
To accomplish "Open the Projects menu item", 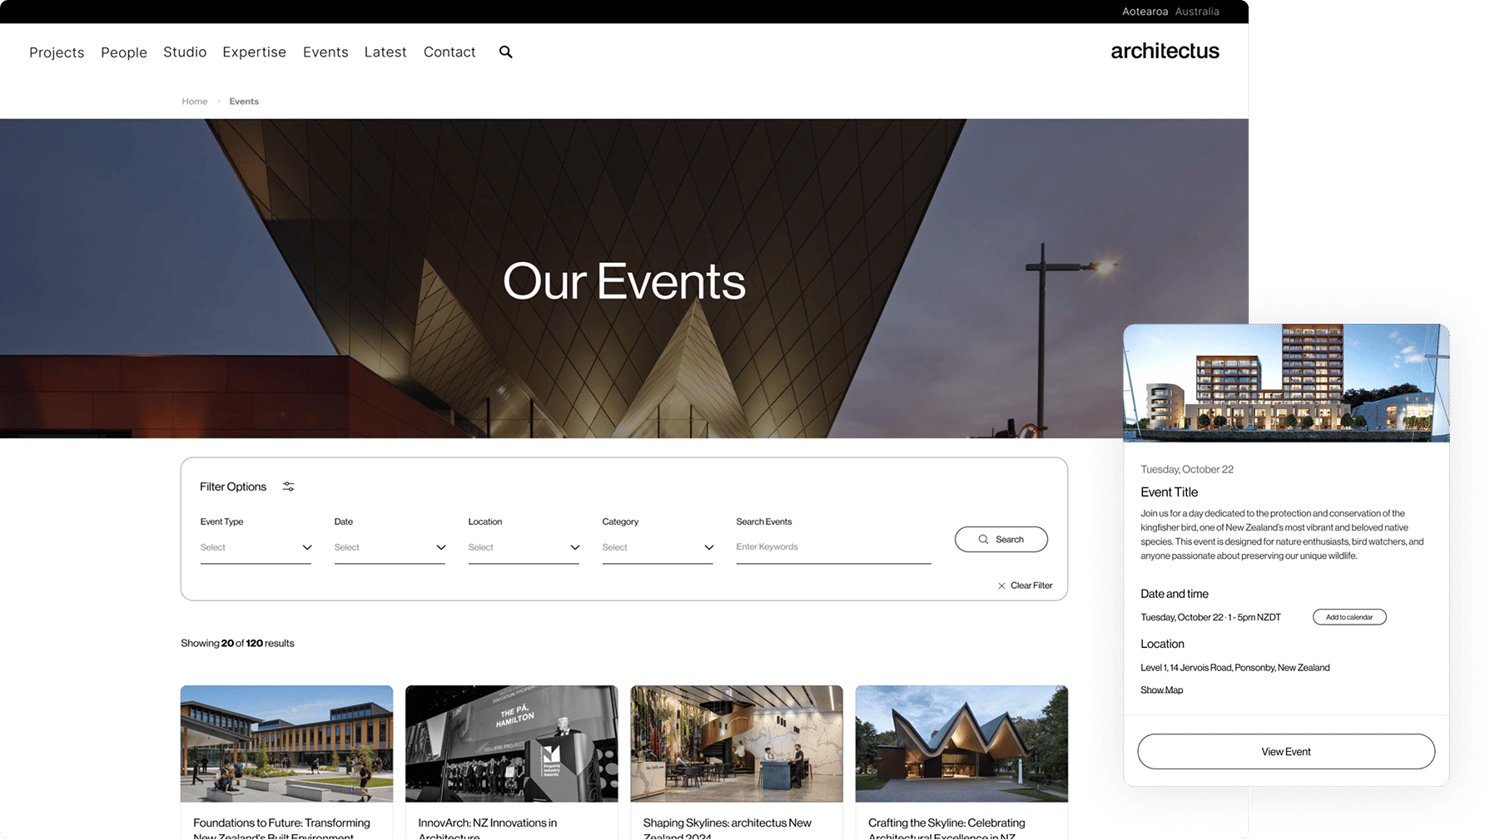I will [x=57, y=52].
